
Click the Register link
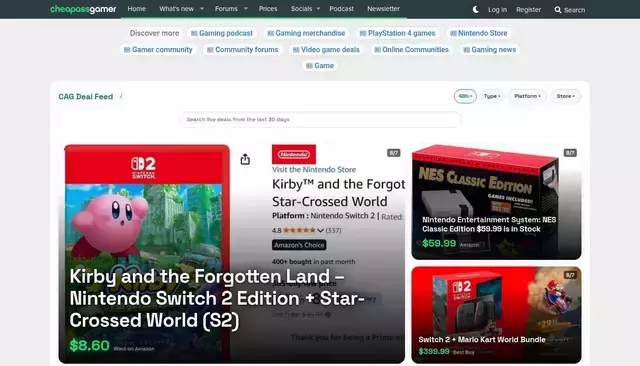[x=528, y=10]
